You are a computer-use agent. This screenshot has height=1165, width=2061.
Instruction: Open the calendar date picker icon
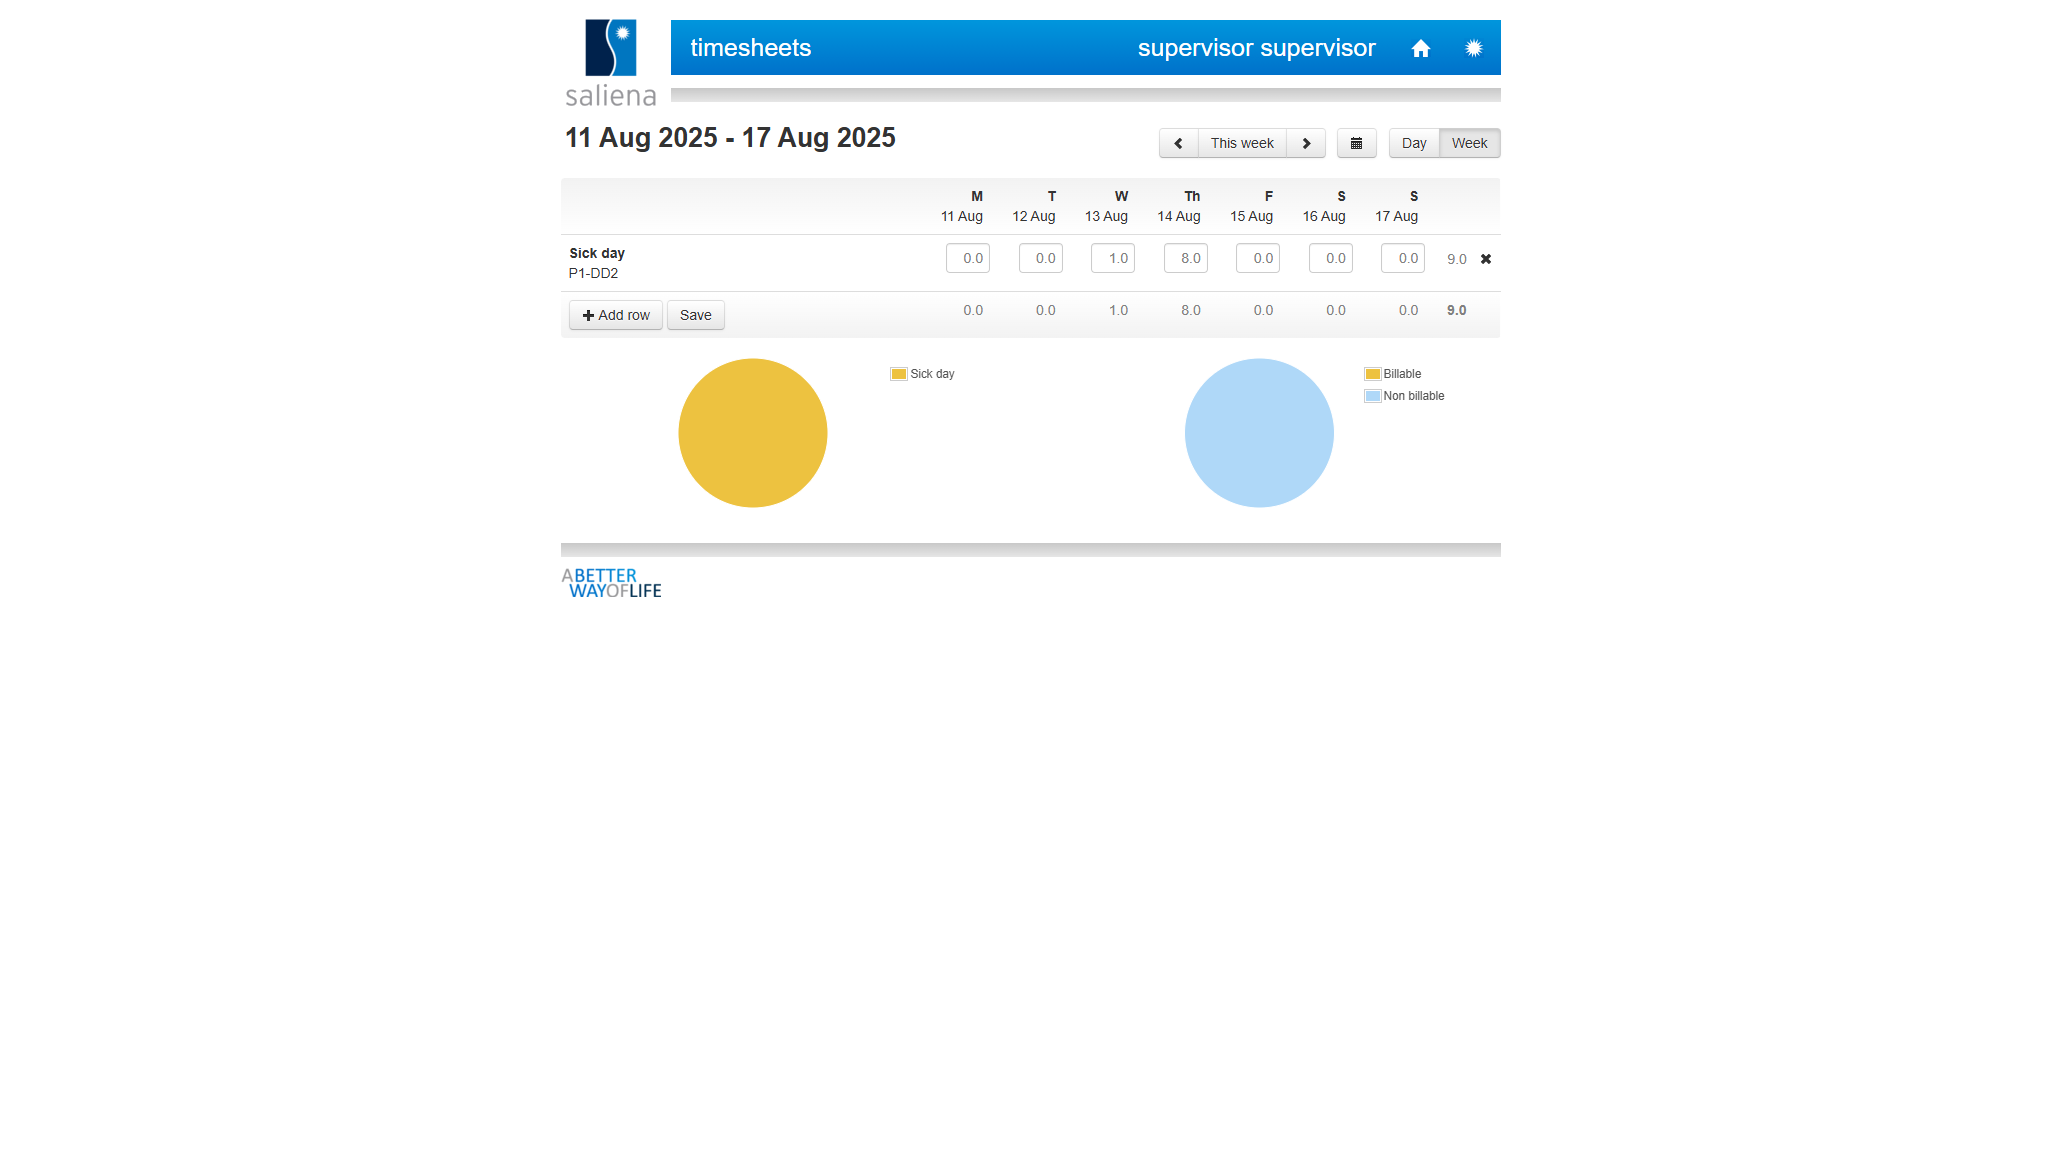click(x=1356, y=143)
